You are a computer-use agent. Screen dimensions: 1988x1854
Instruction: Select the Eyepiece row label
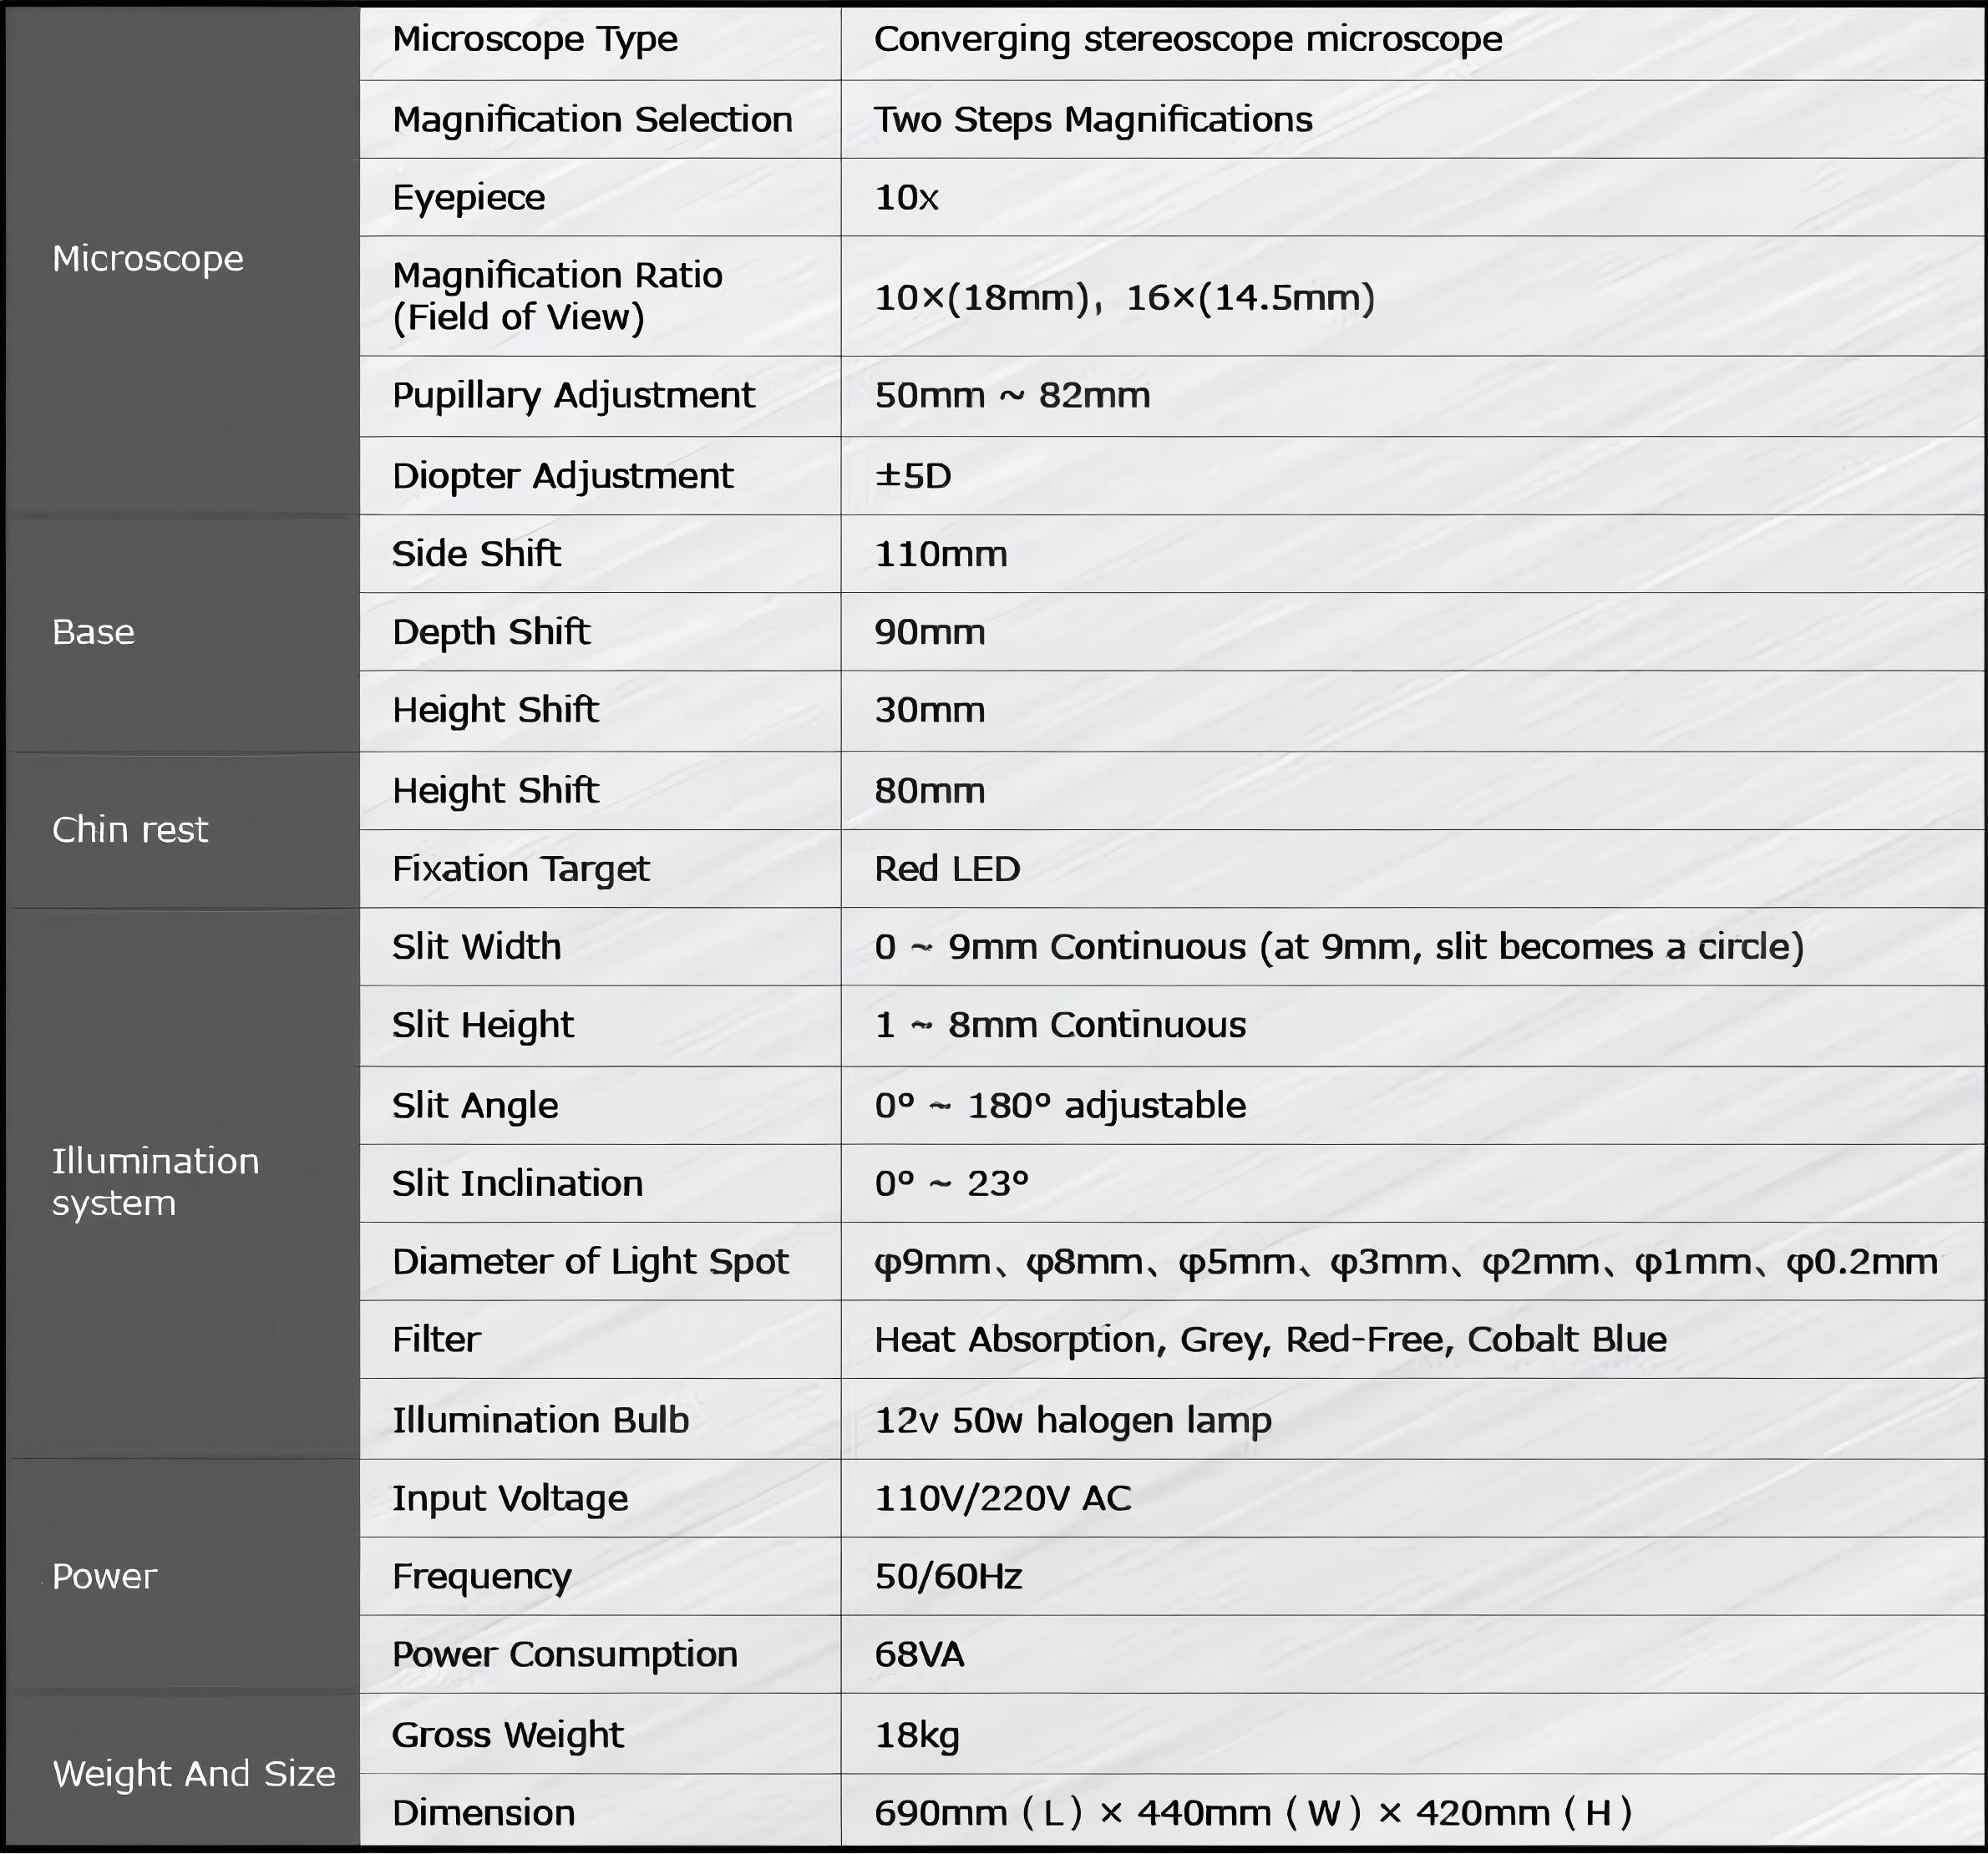coord(468,198)
